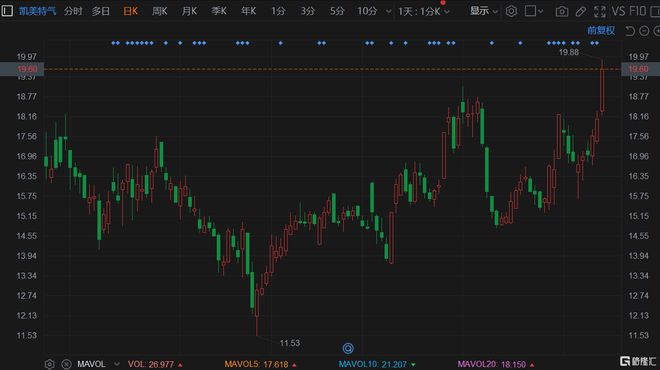This screenshot has width=660, height=370.
Task: Open chart settings hexagon gear icon
Action: [x=511, y=11]
